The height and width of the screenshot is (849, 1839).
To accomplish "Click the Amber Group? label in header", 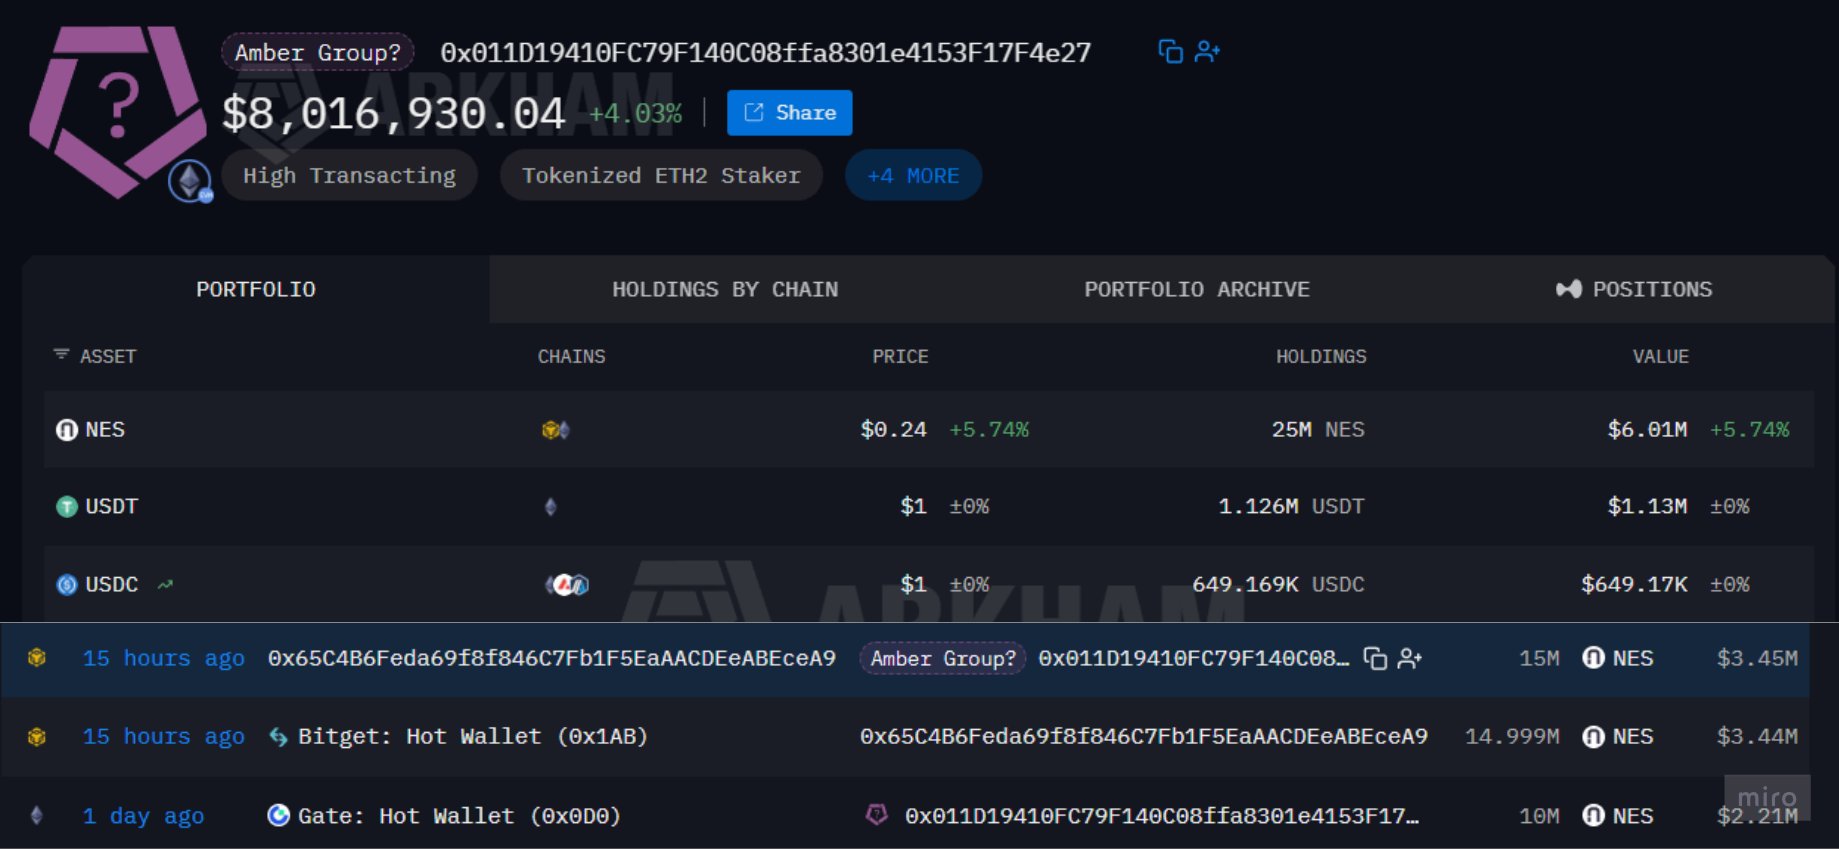I will [318, 52].
